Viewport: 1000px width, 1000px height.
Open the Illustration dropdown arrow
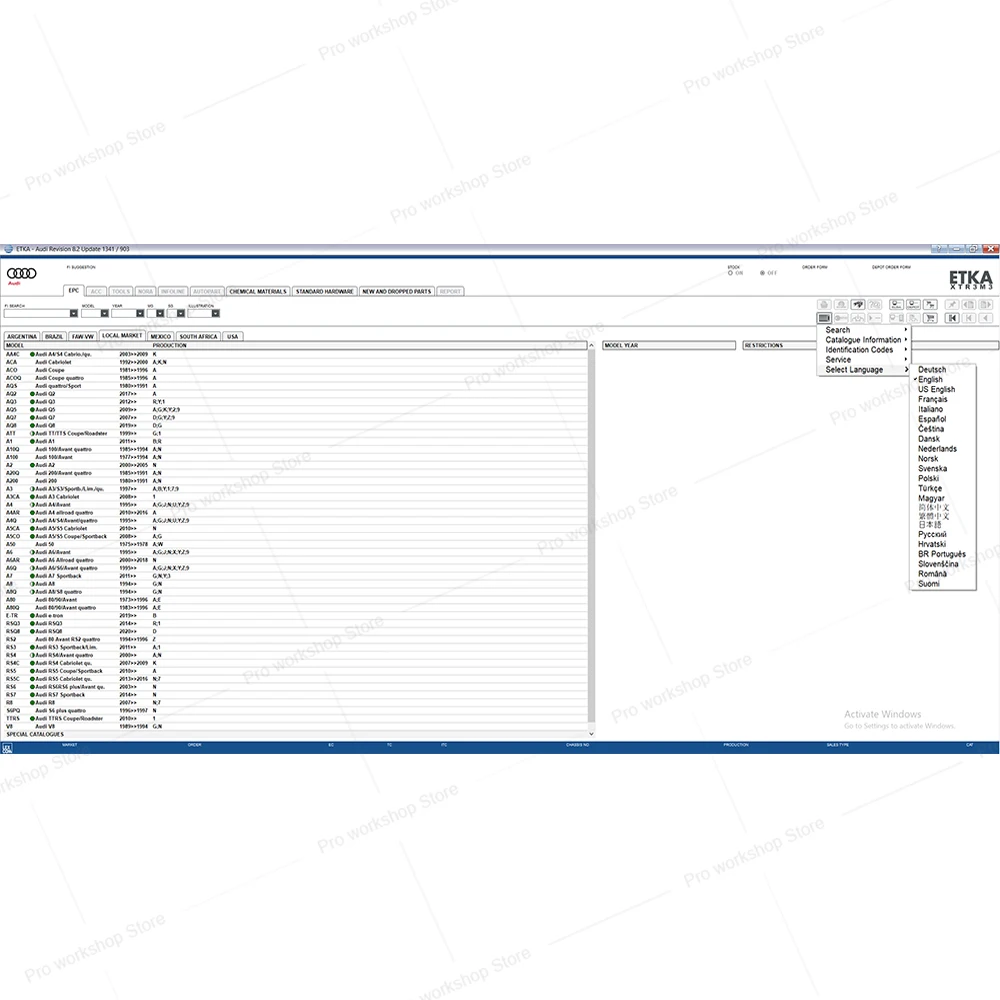[216, 314]
